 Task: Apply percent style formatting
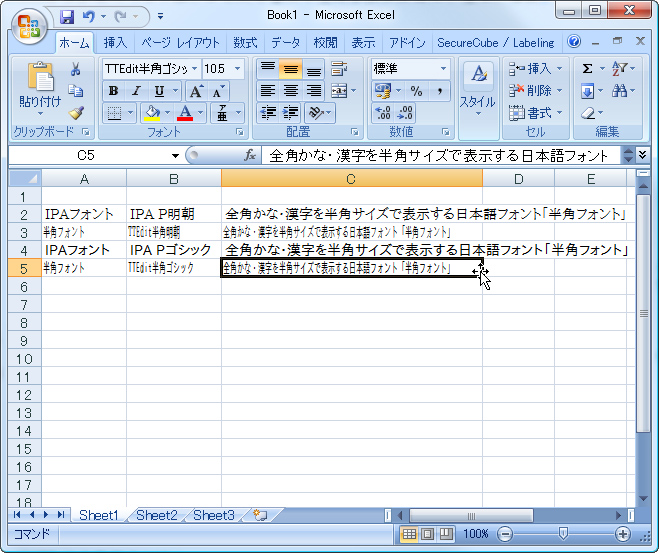[x=416, y=91]
